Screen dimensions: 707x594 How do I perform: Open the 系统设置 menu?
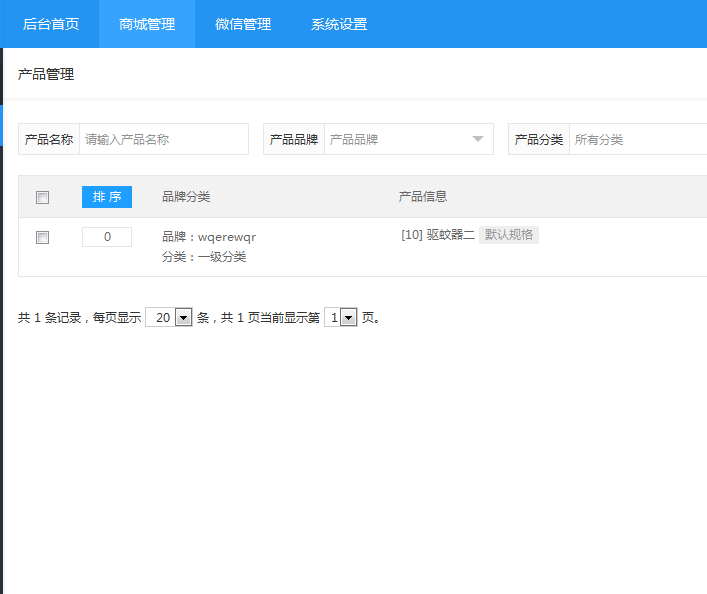(339, 24)
